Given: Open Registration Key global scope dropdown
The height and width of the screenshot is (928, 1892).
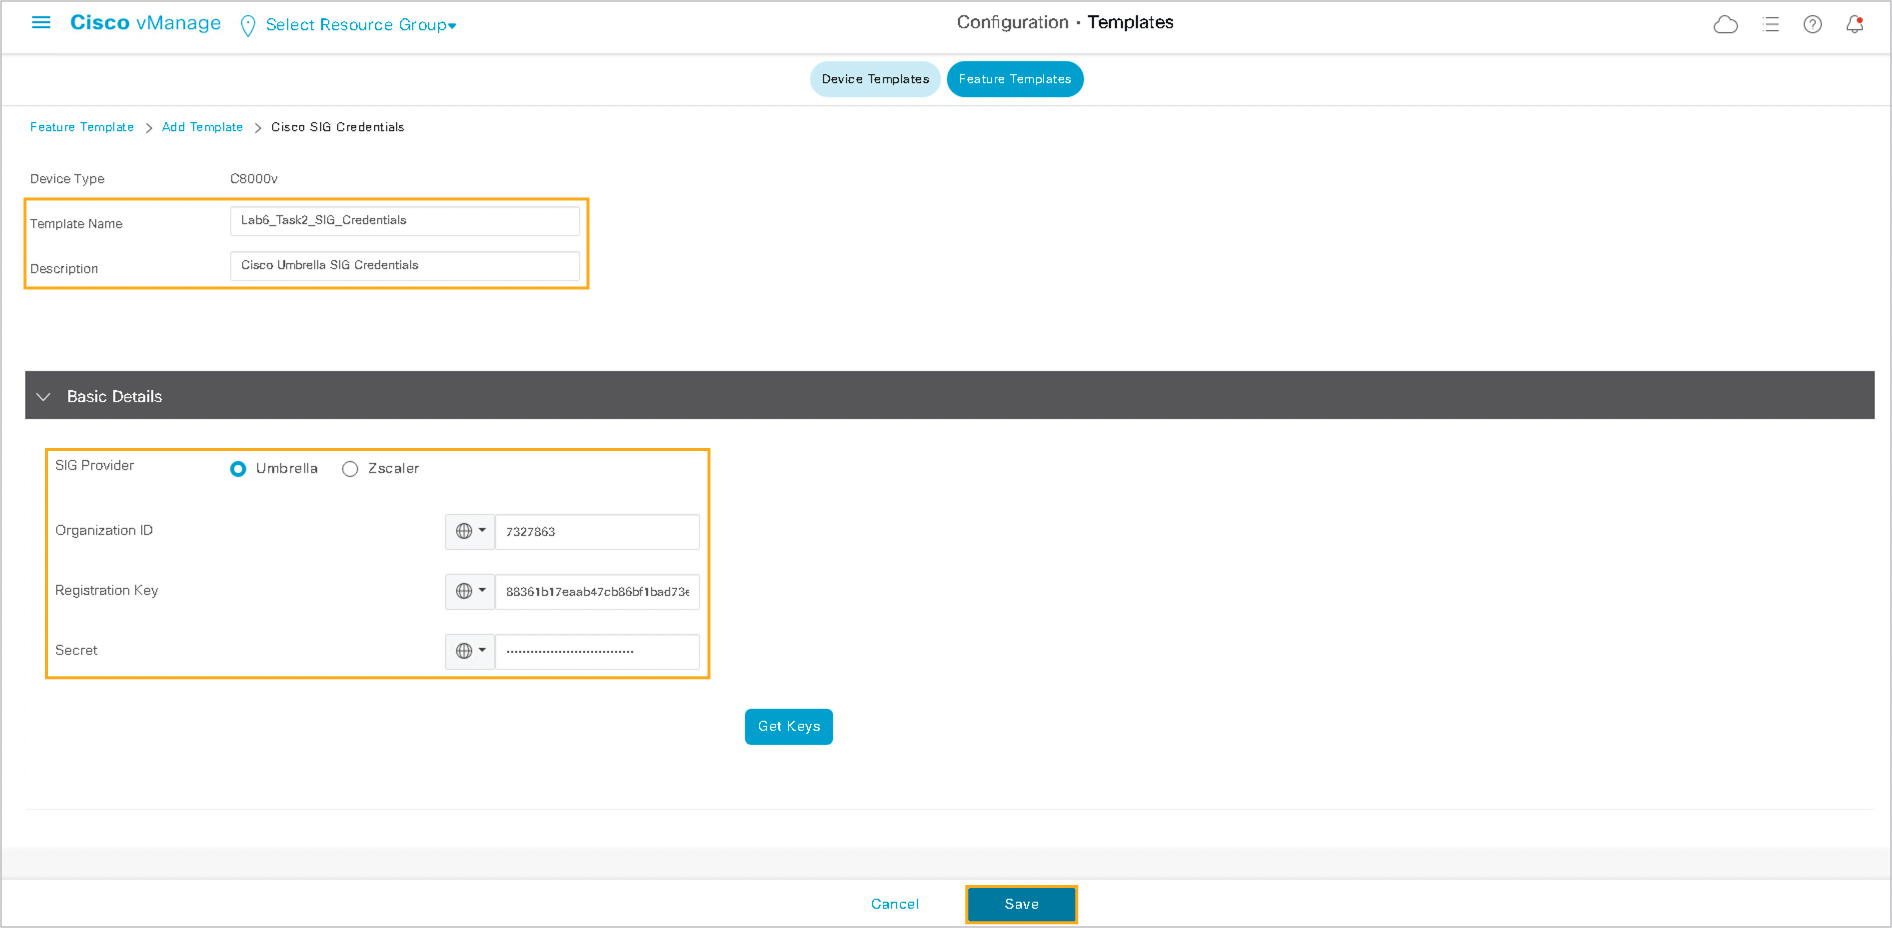Looking at the screenshot, I should [x=470, y=592].
